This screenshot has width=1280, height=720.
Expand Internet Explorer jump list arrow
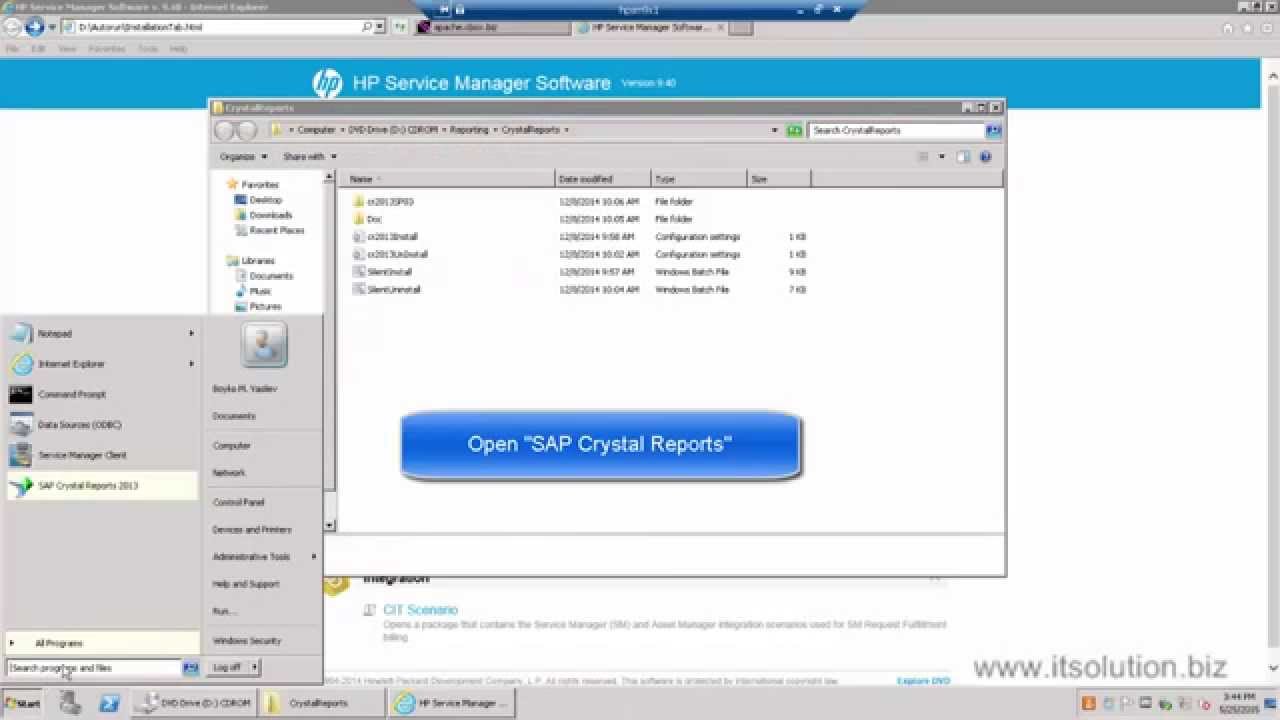pos(191,364)
